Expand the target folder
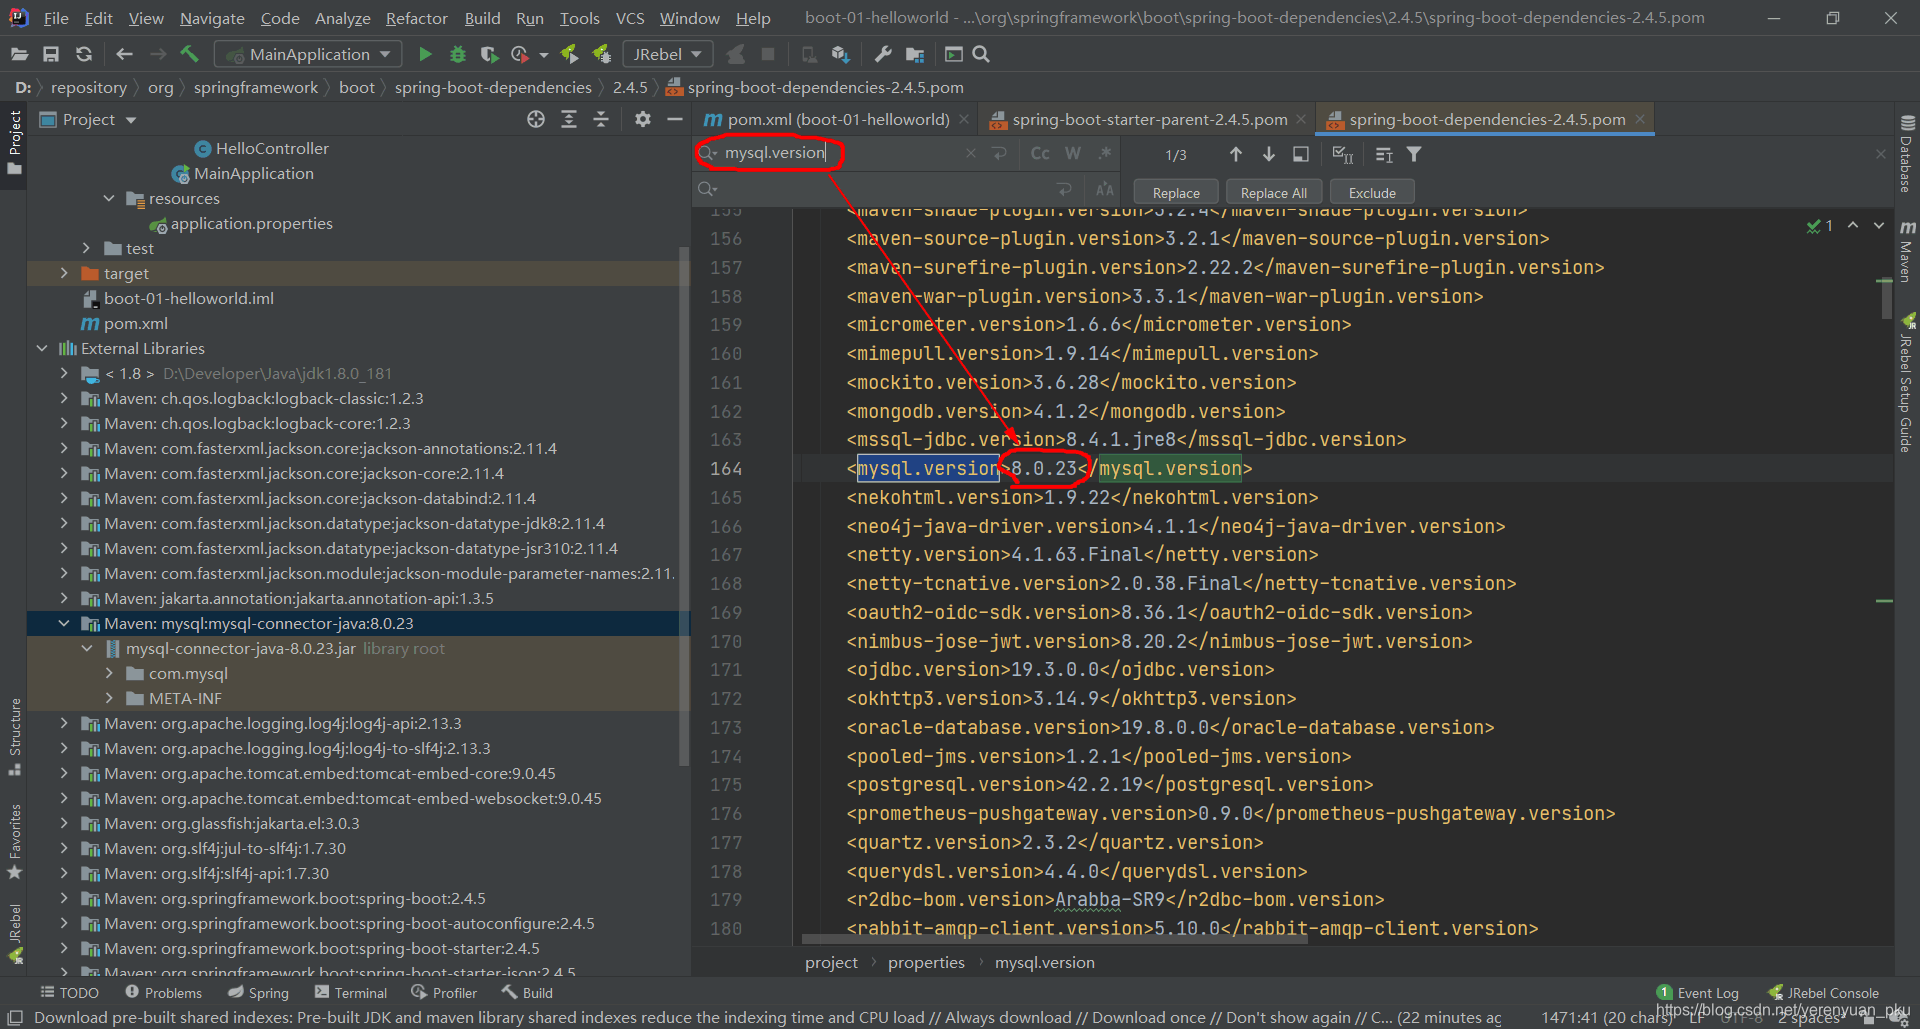 (64, 273)
